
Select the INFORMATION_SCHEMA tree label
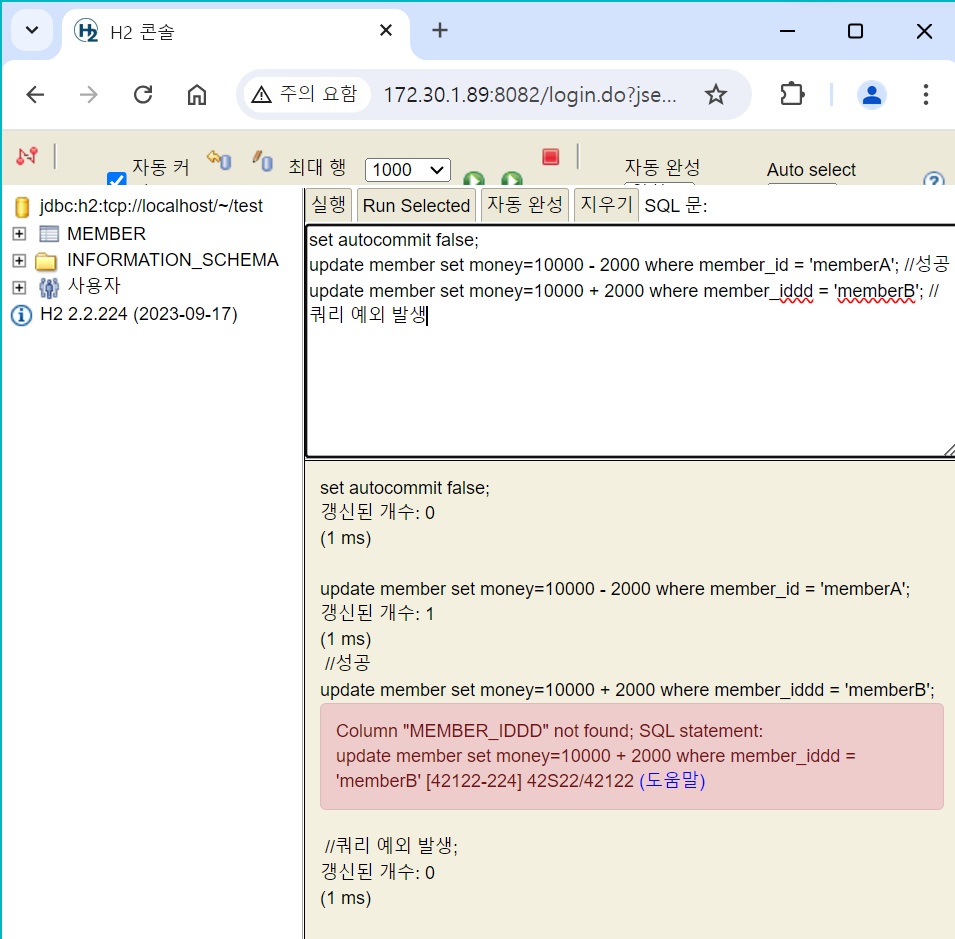172,260
